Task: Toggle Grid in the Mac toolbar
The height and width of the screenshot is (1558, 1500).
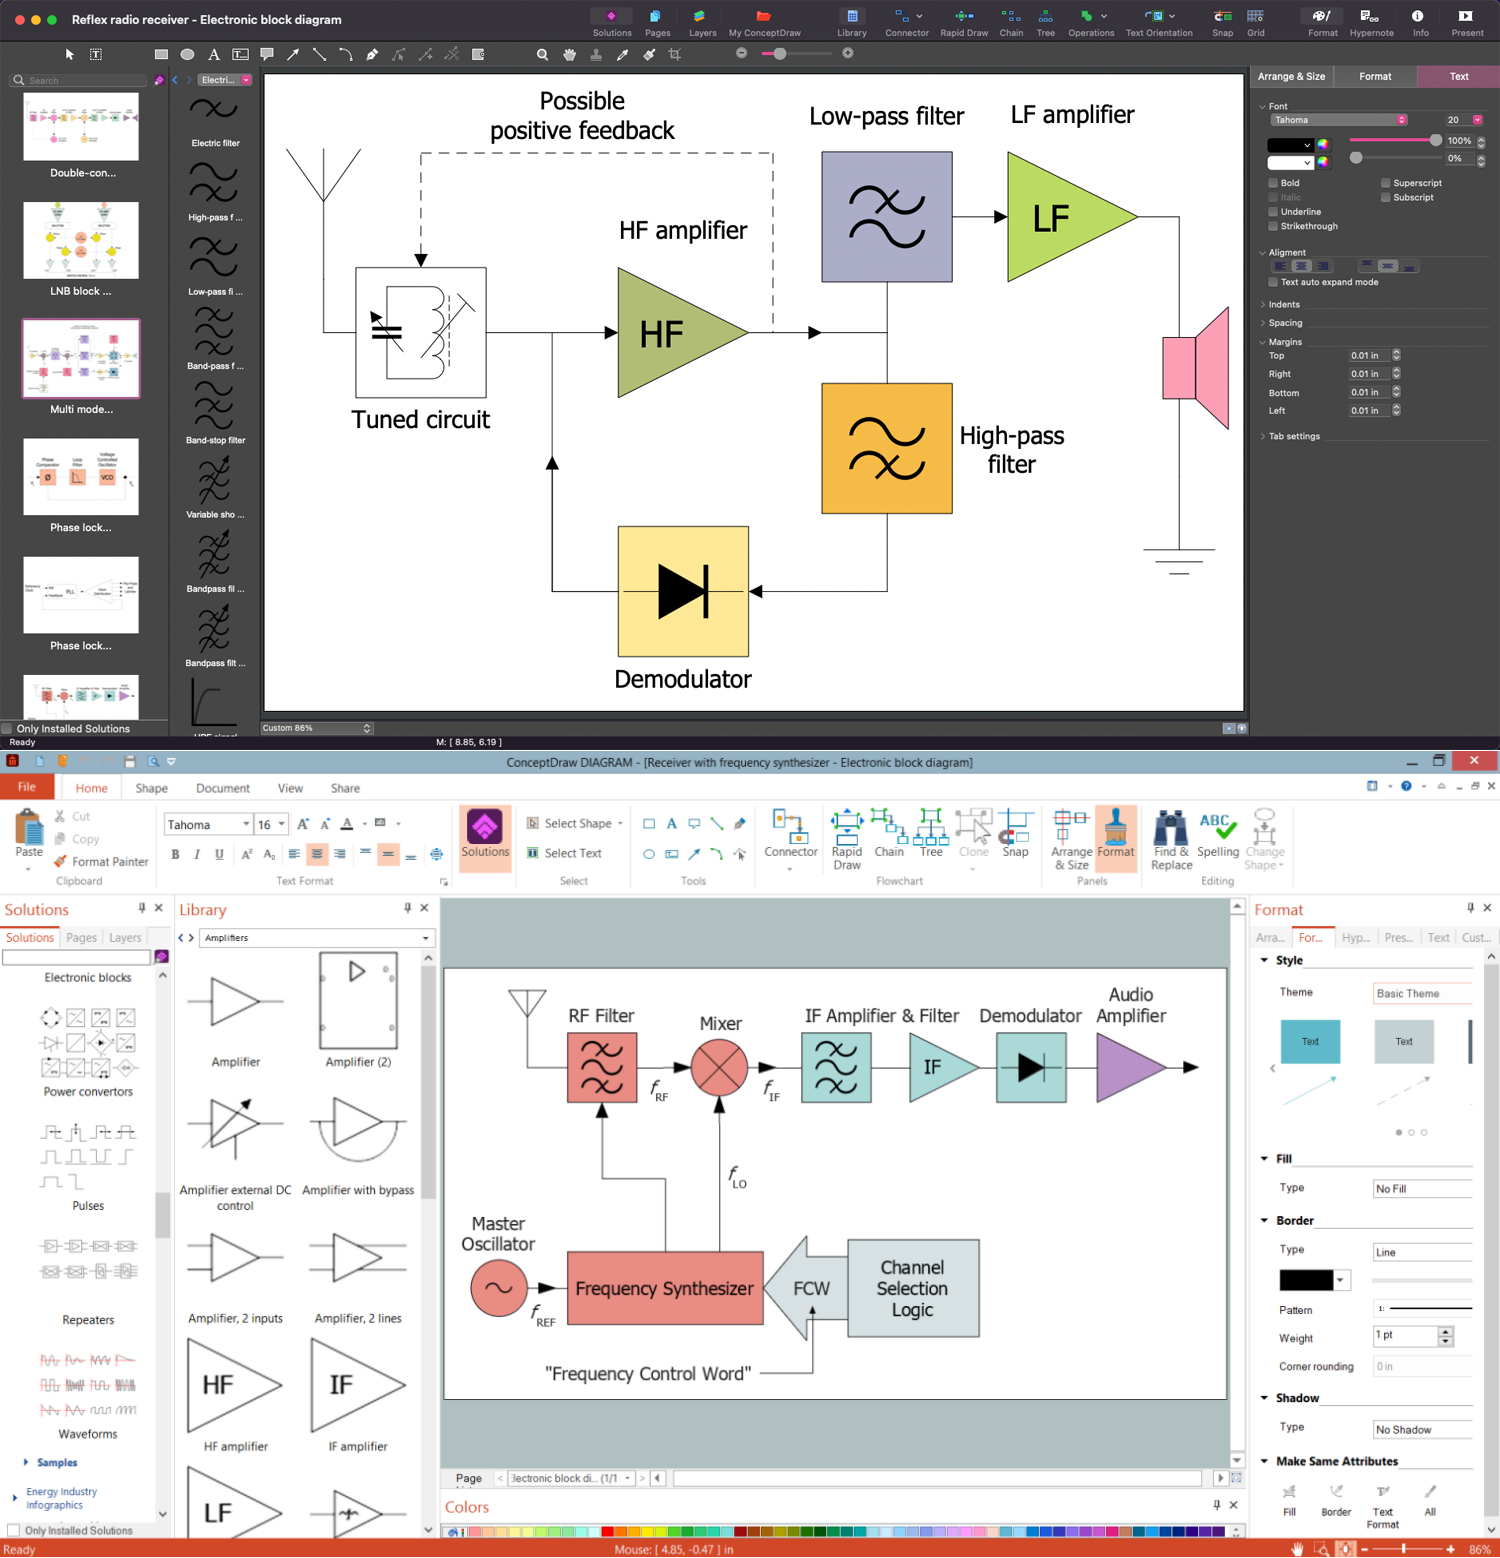Action: click(1255, 22)
